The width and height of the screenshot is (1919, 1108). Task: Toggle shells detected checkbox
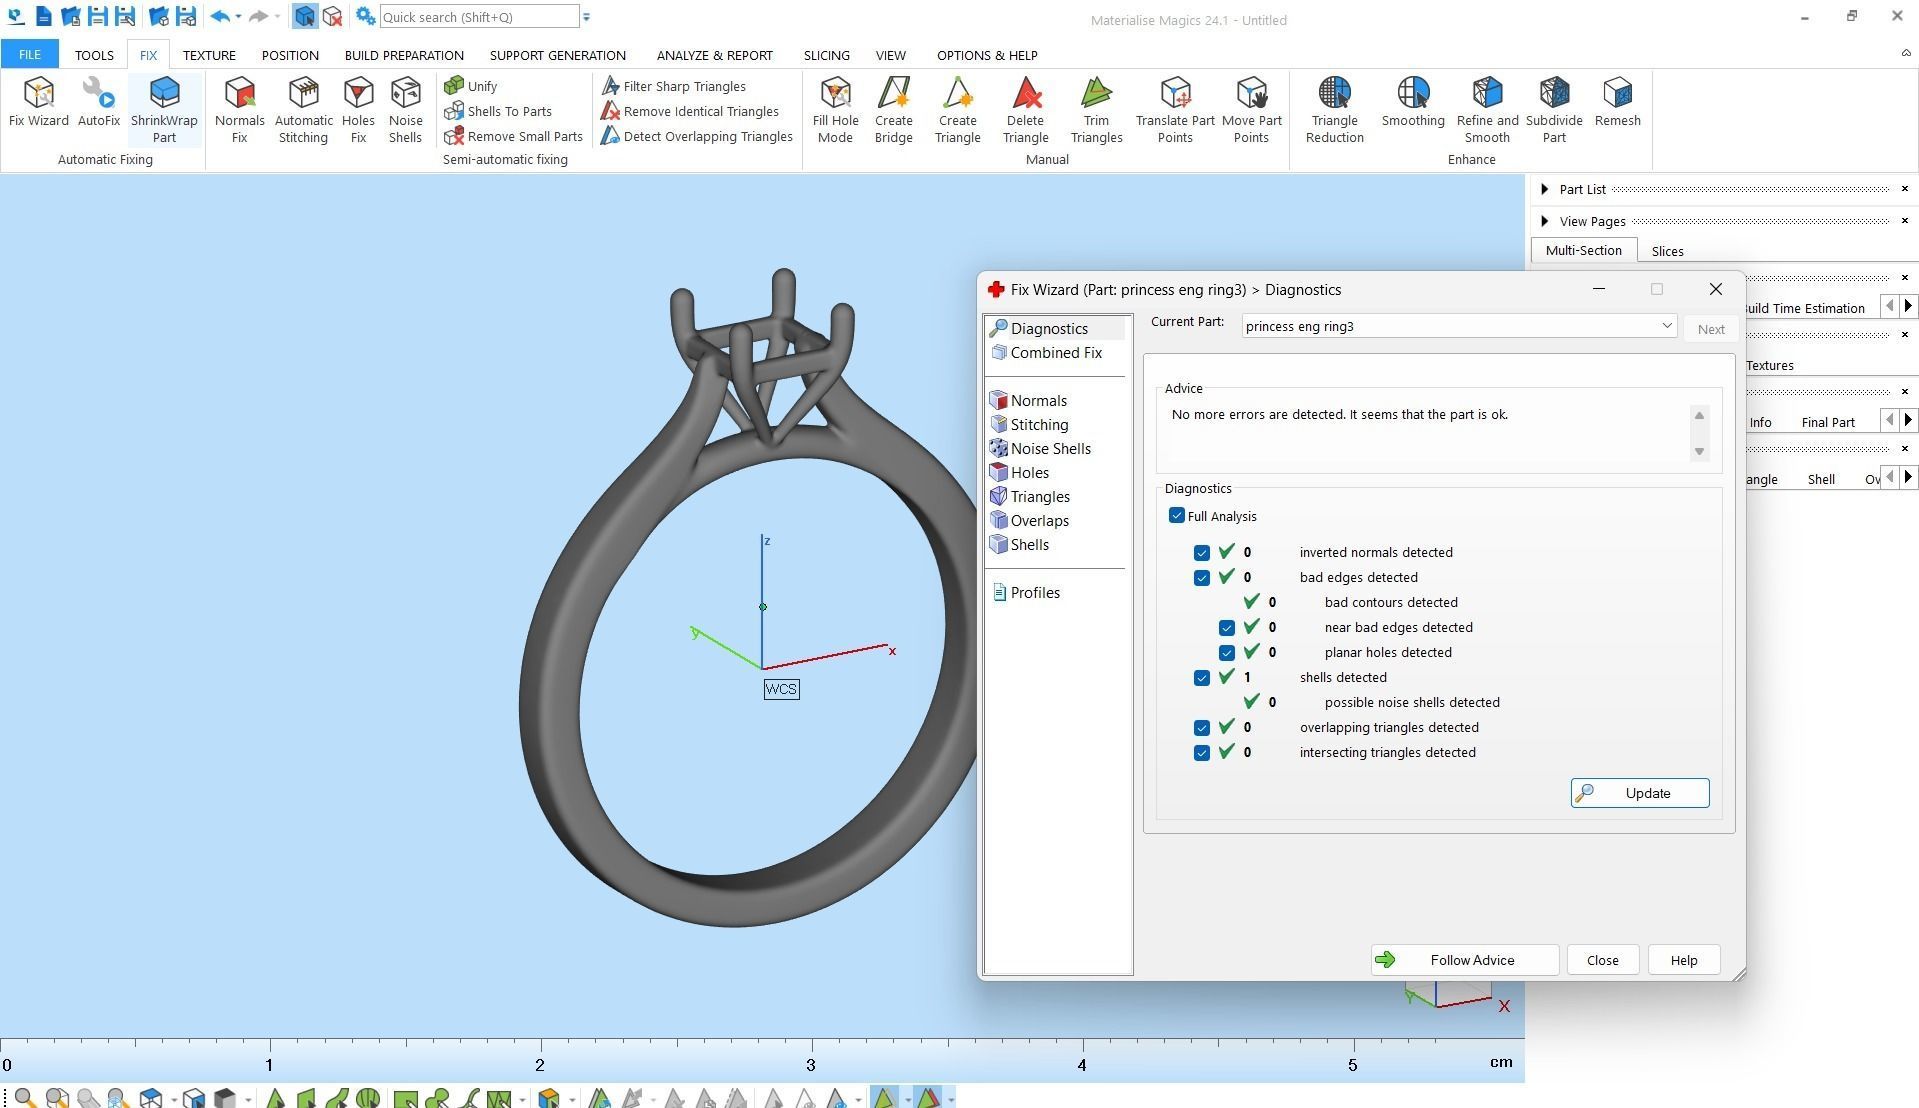pos(1202,677)
